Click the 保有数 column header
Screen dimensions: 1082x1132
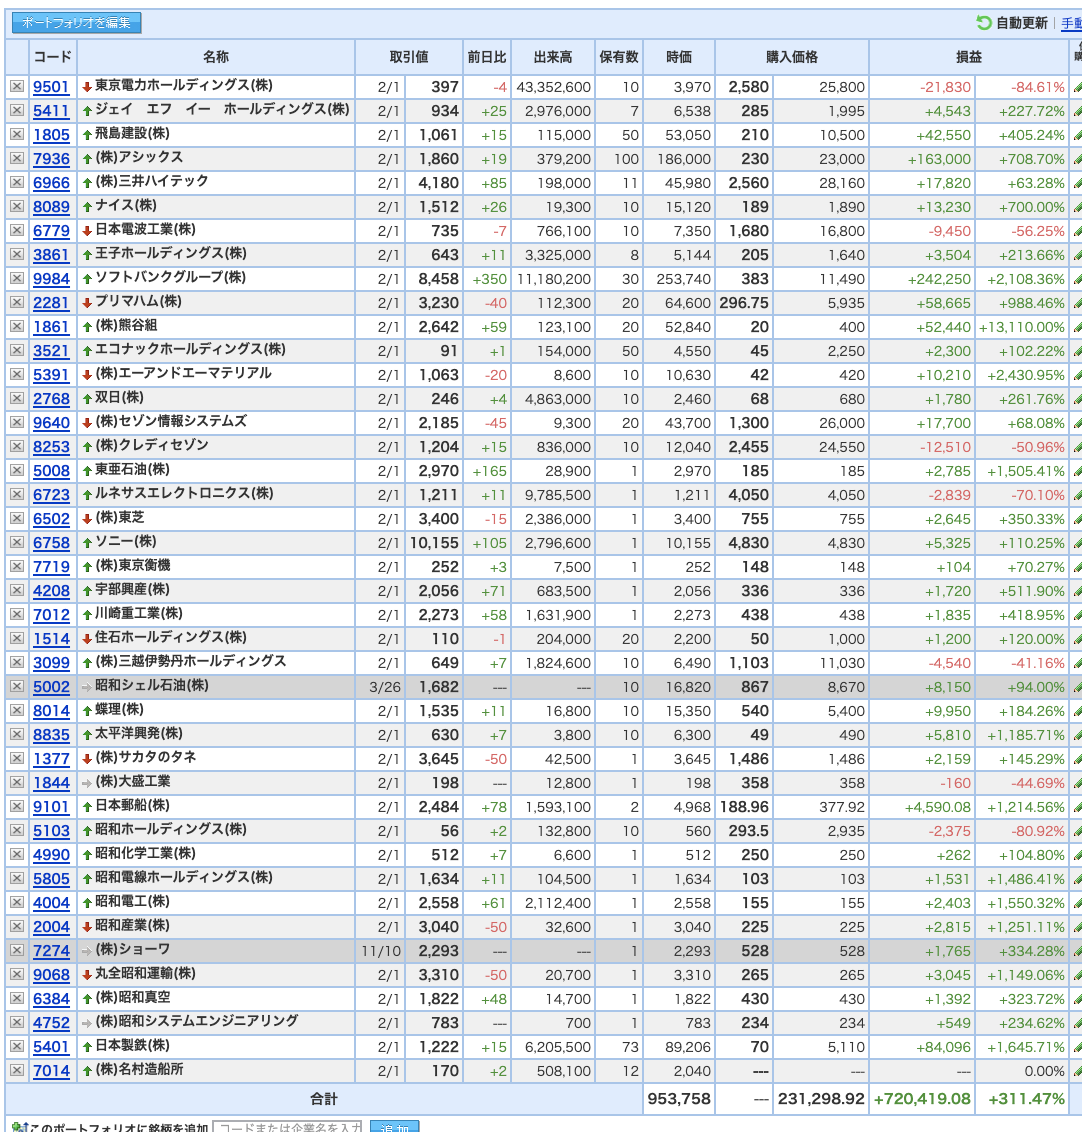pos(619,57)
